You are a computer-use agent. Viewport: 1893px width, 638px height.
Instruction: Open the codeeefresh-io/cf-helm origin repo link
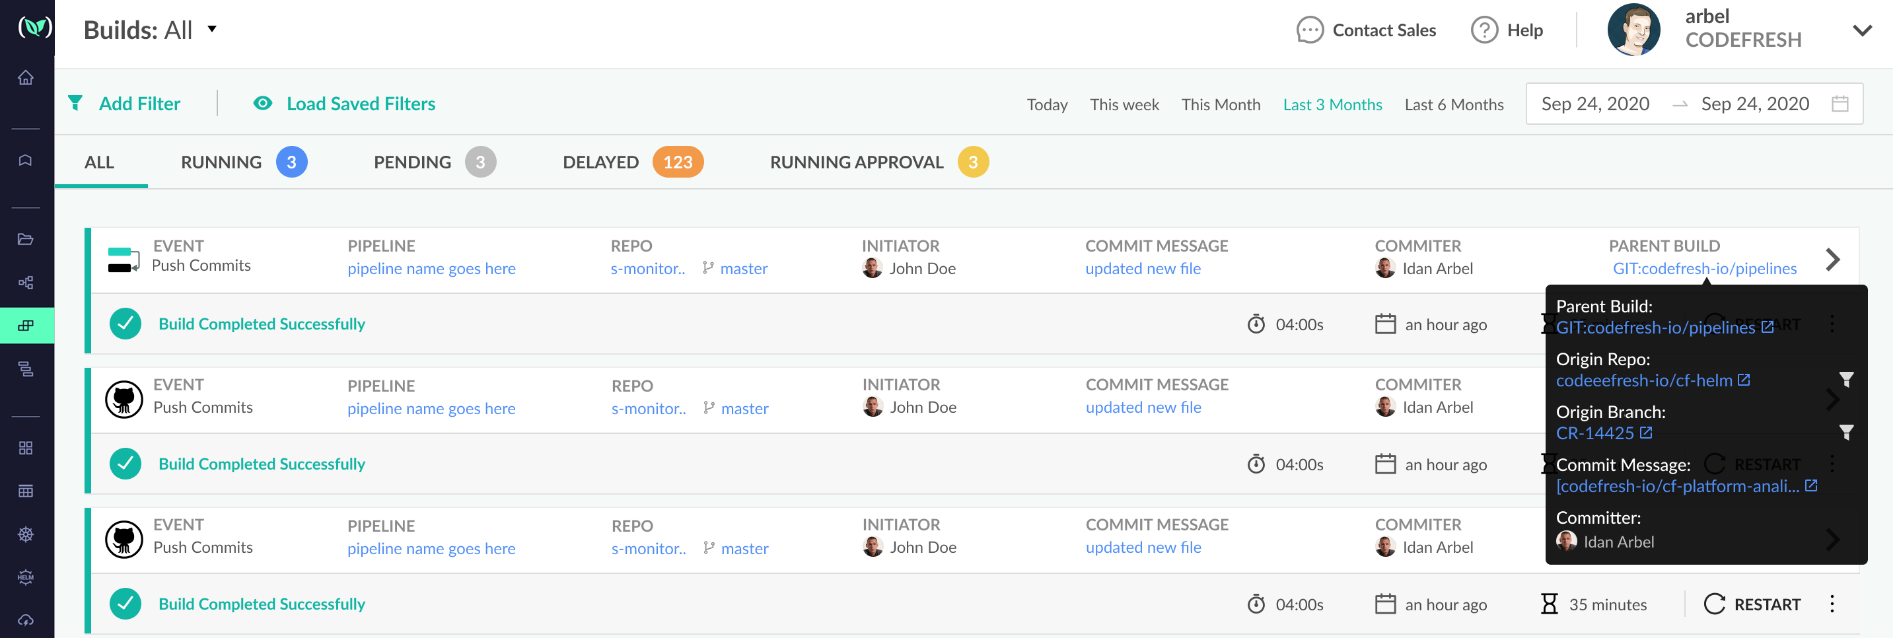pos(1644,380)
